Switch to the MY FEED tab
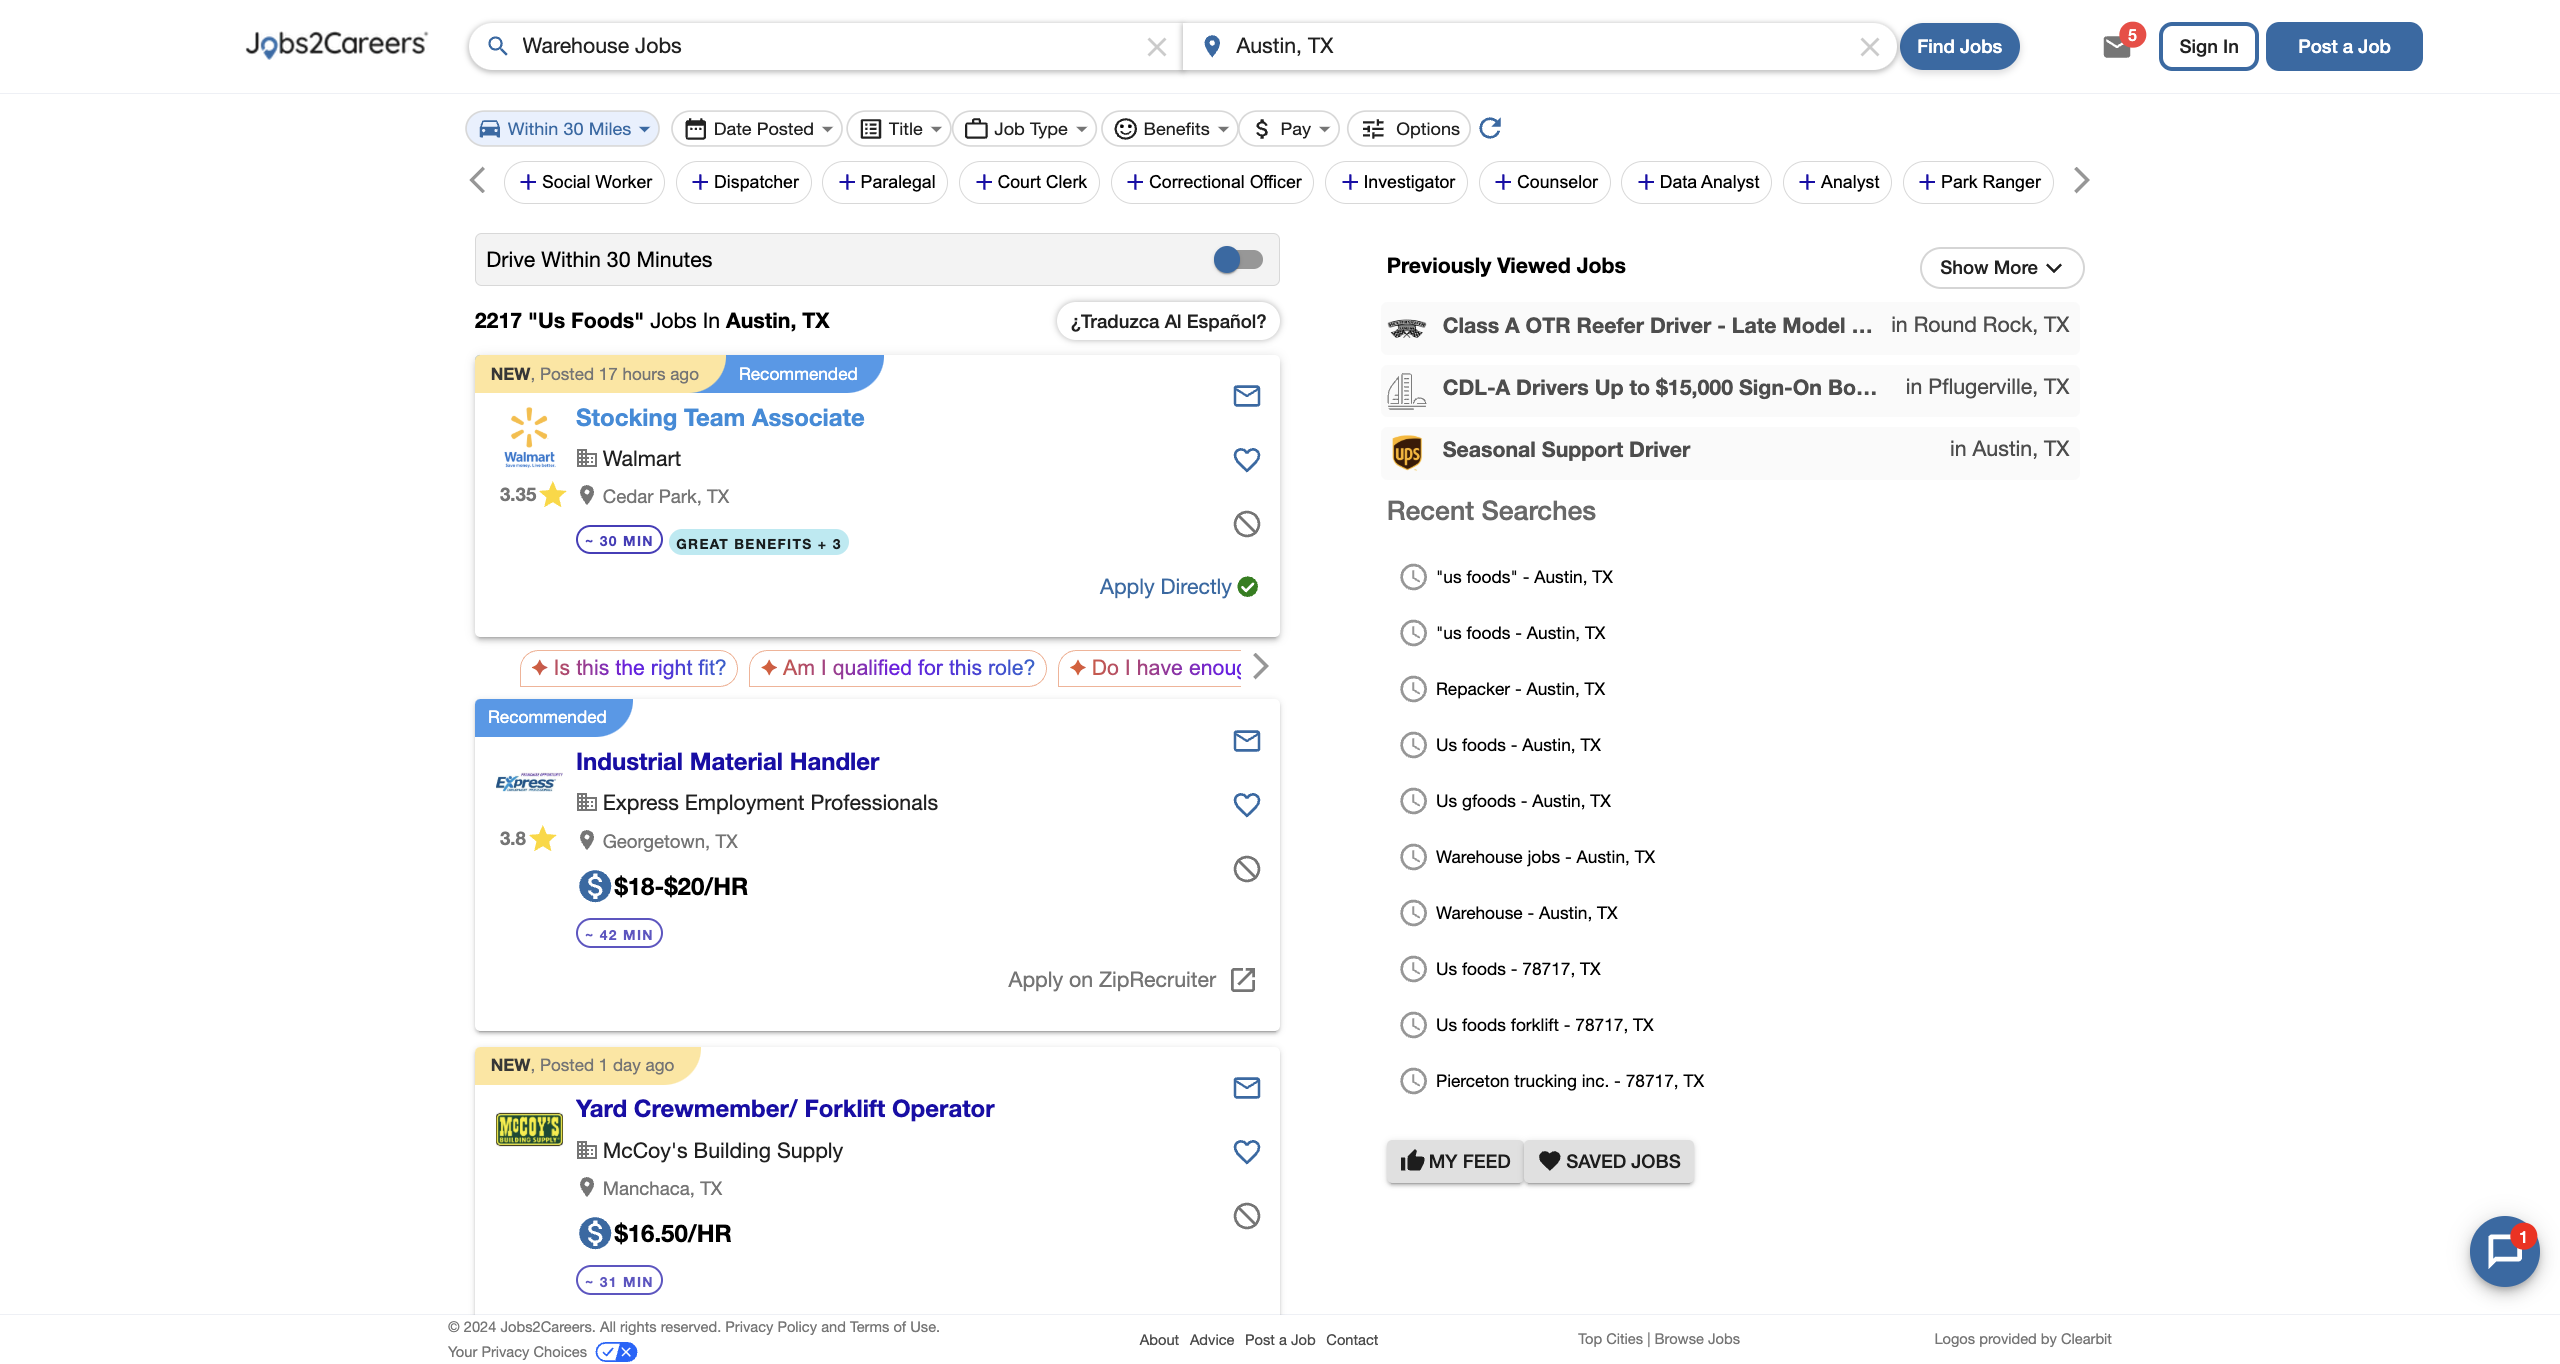2560x1364 pixels. click(x=1455, y=1161)
